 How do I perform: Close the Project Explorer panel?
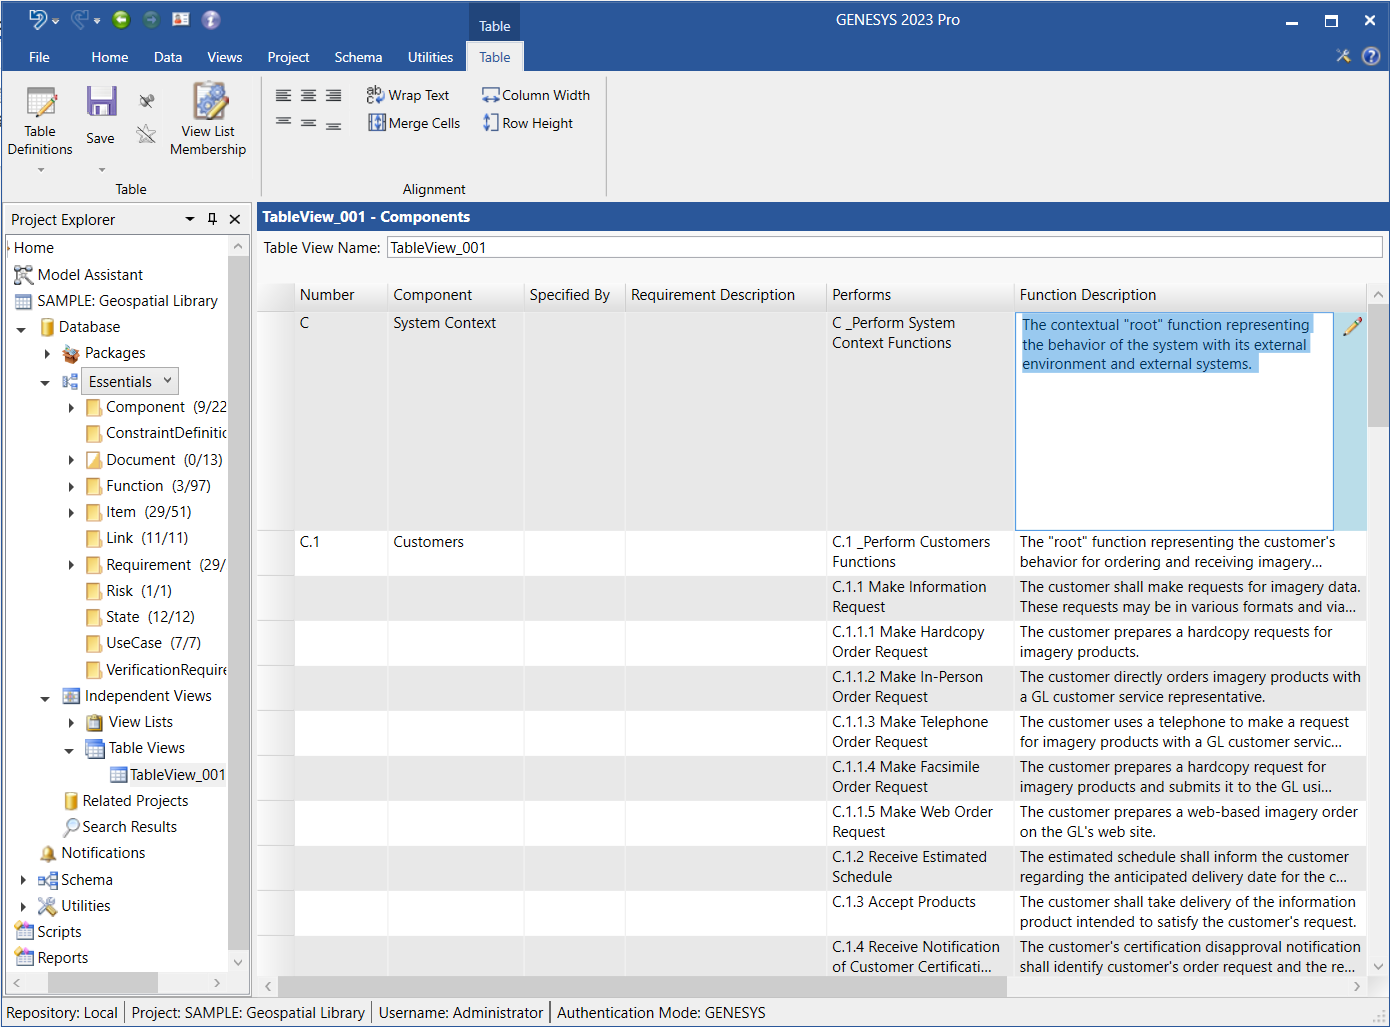pyautogui.click(x=235, y=219)
